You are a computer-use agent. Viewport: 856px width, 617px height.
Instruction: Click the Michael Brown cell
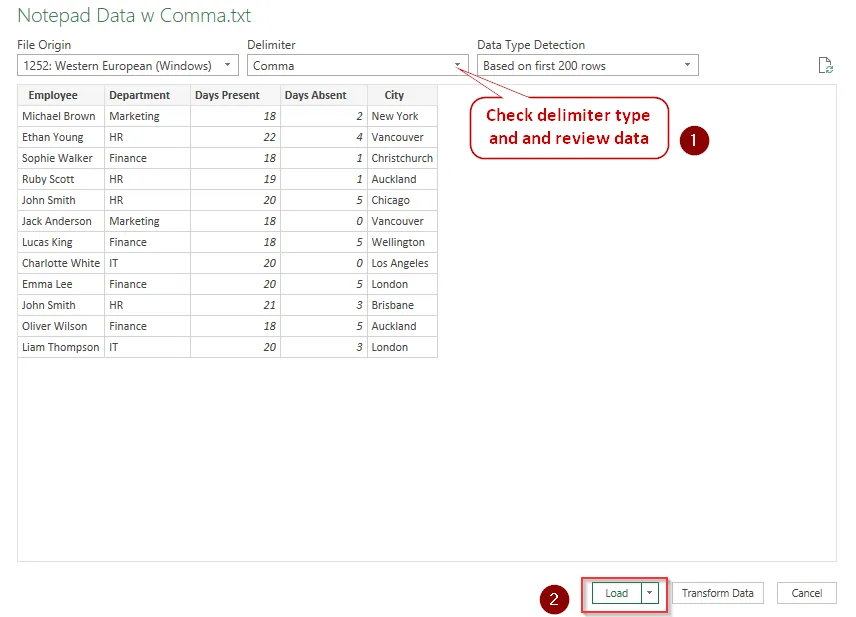61,116
